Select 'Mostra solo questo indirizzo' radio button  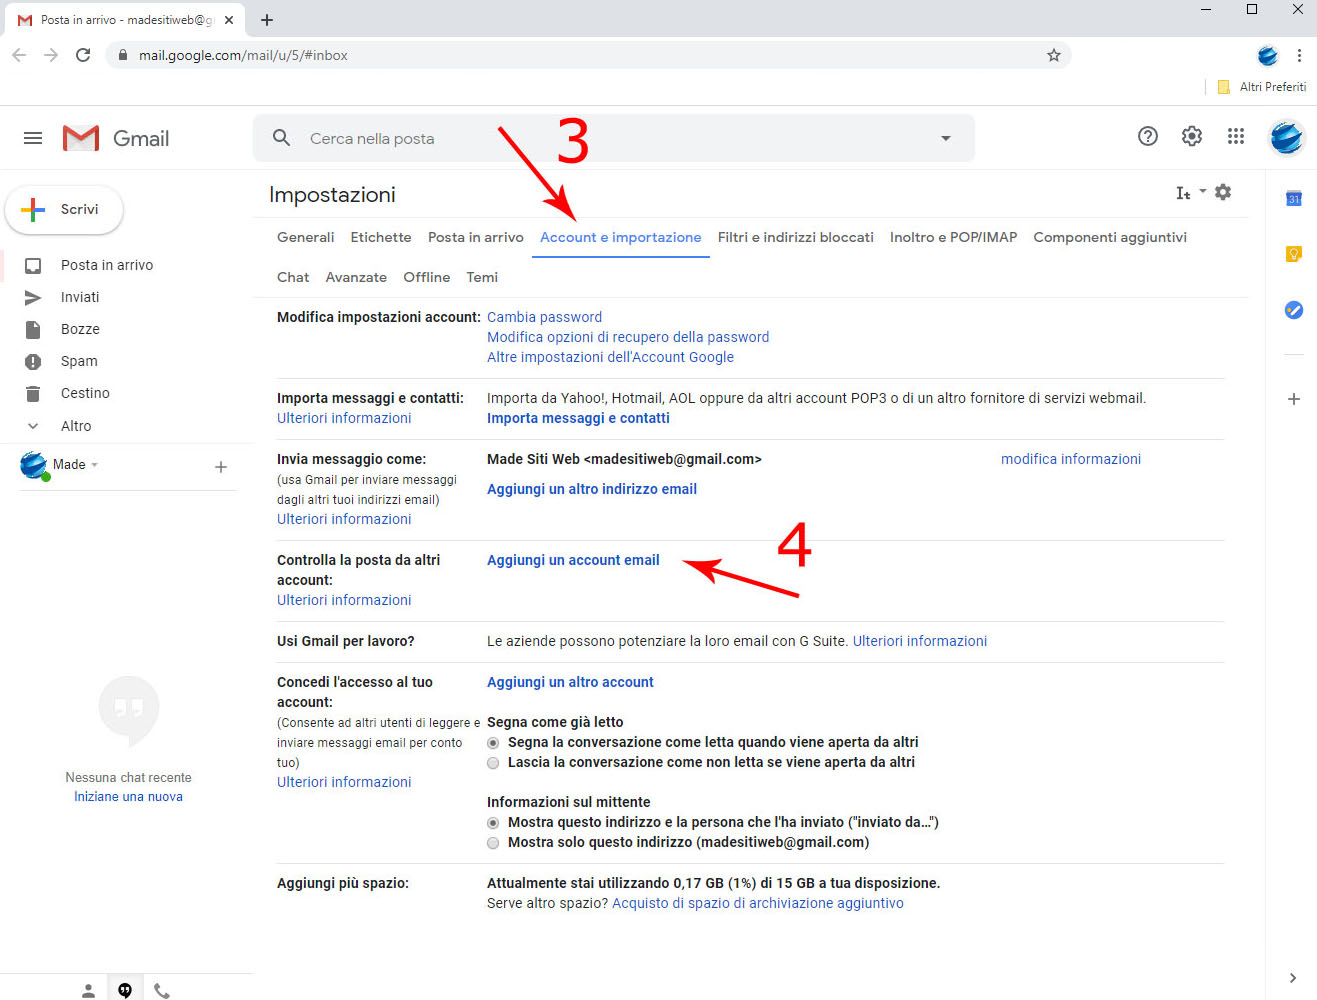point(493,843)
